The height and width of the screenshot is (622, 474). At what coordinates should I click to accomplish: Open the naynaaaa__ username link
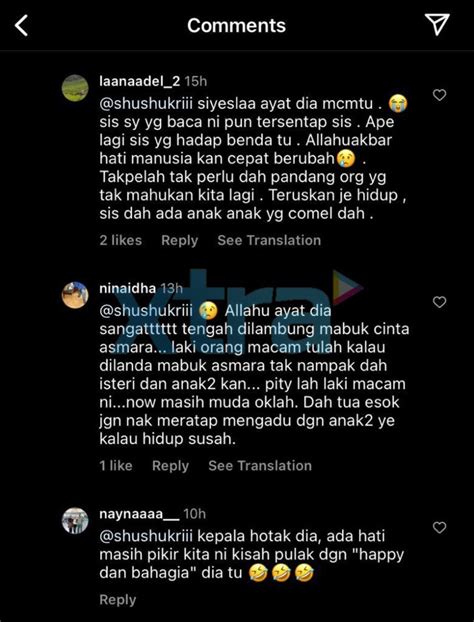point(139,514)
